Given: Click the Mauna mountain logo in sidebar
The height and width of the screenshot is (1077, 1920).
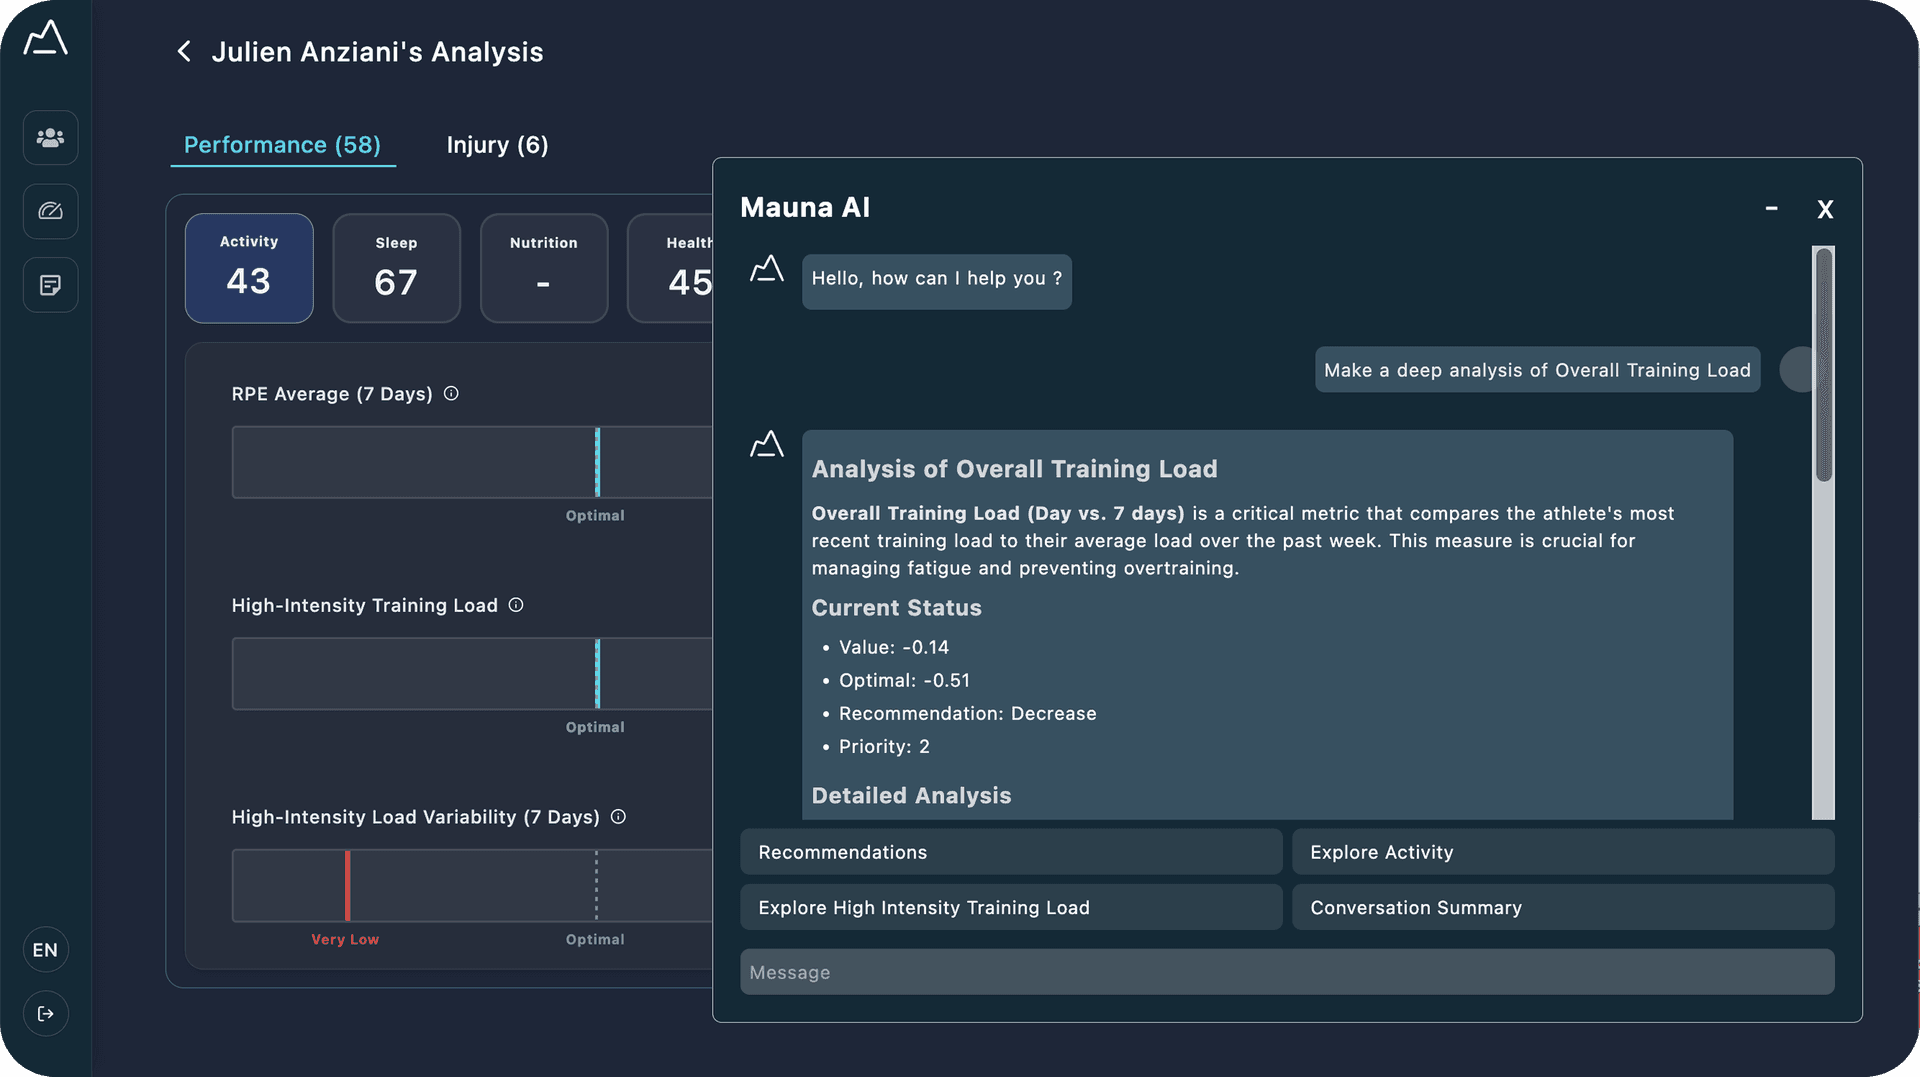Looking at the screenshot, I should [46, 38].
